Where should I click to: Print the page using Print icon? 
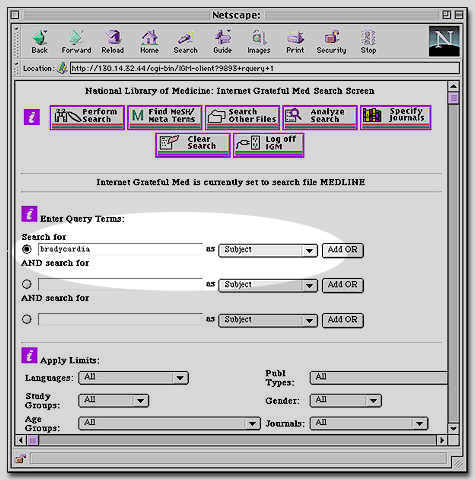coord(295,42)
